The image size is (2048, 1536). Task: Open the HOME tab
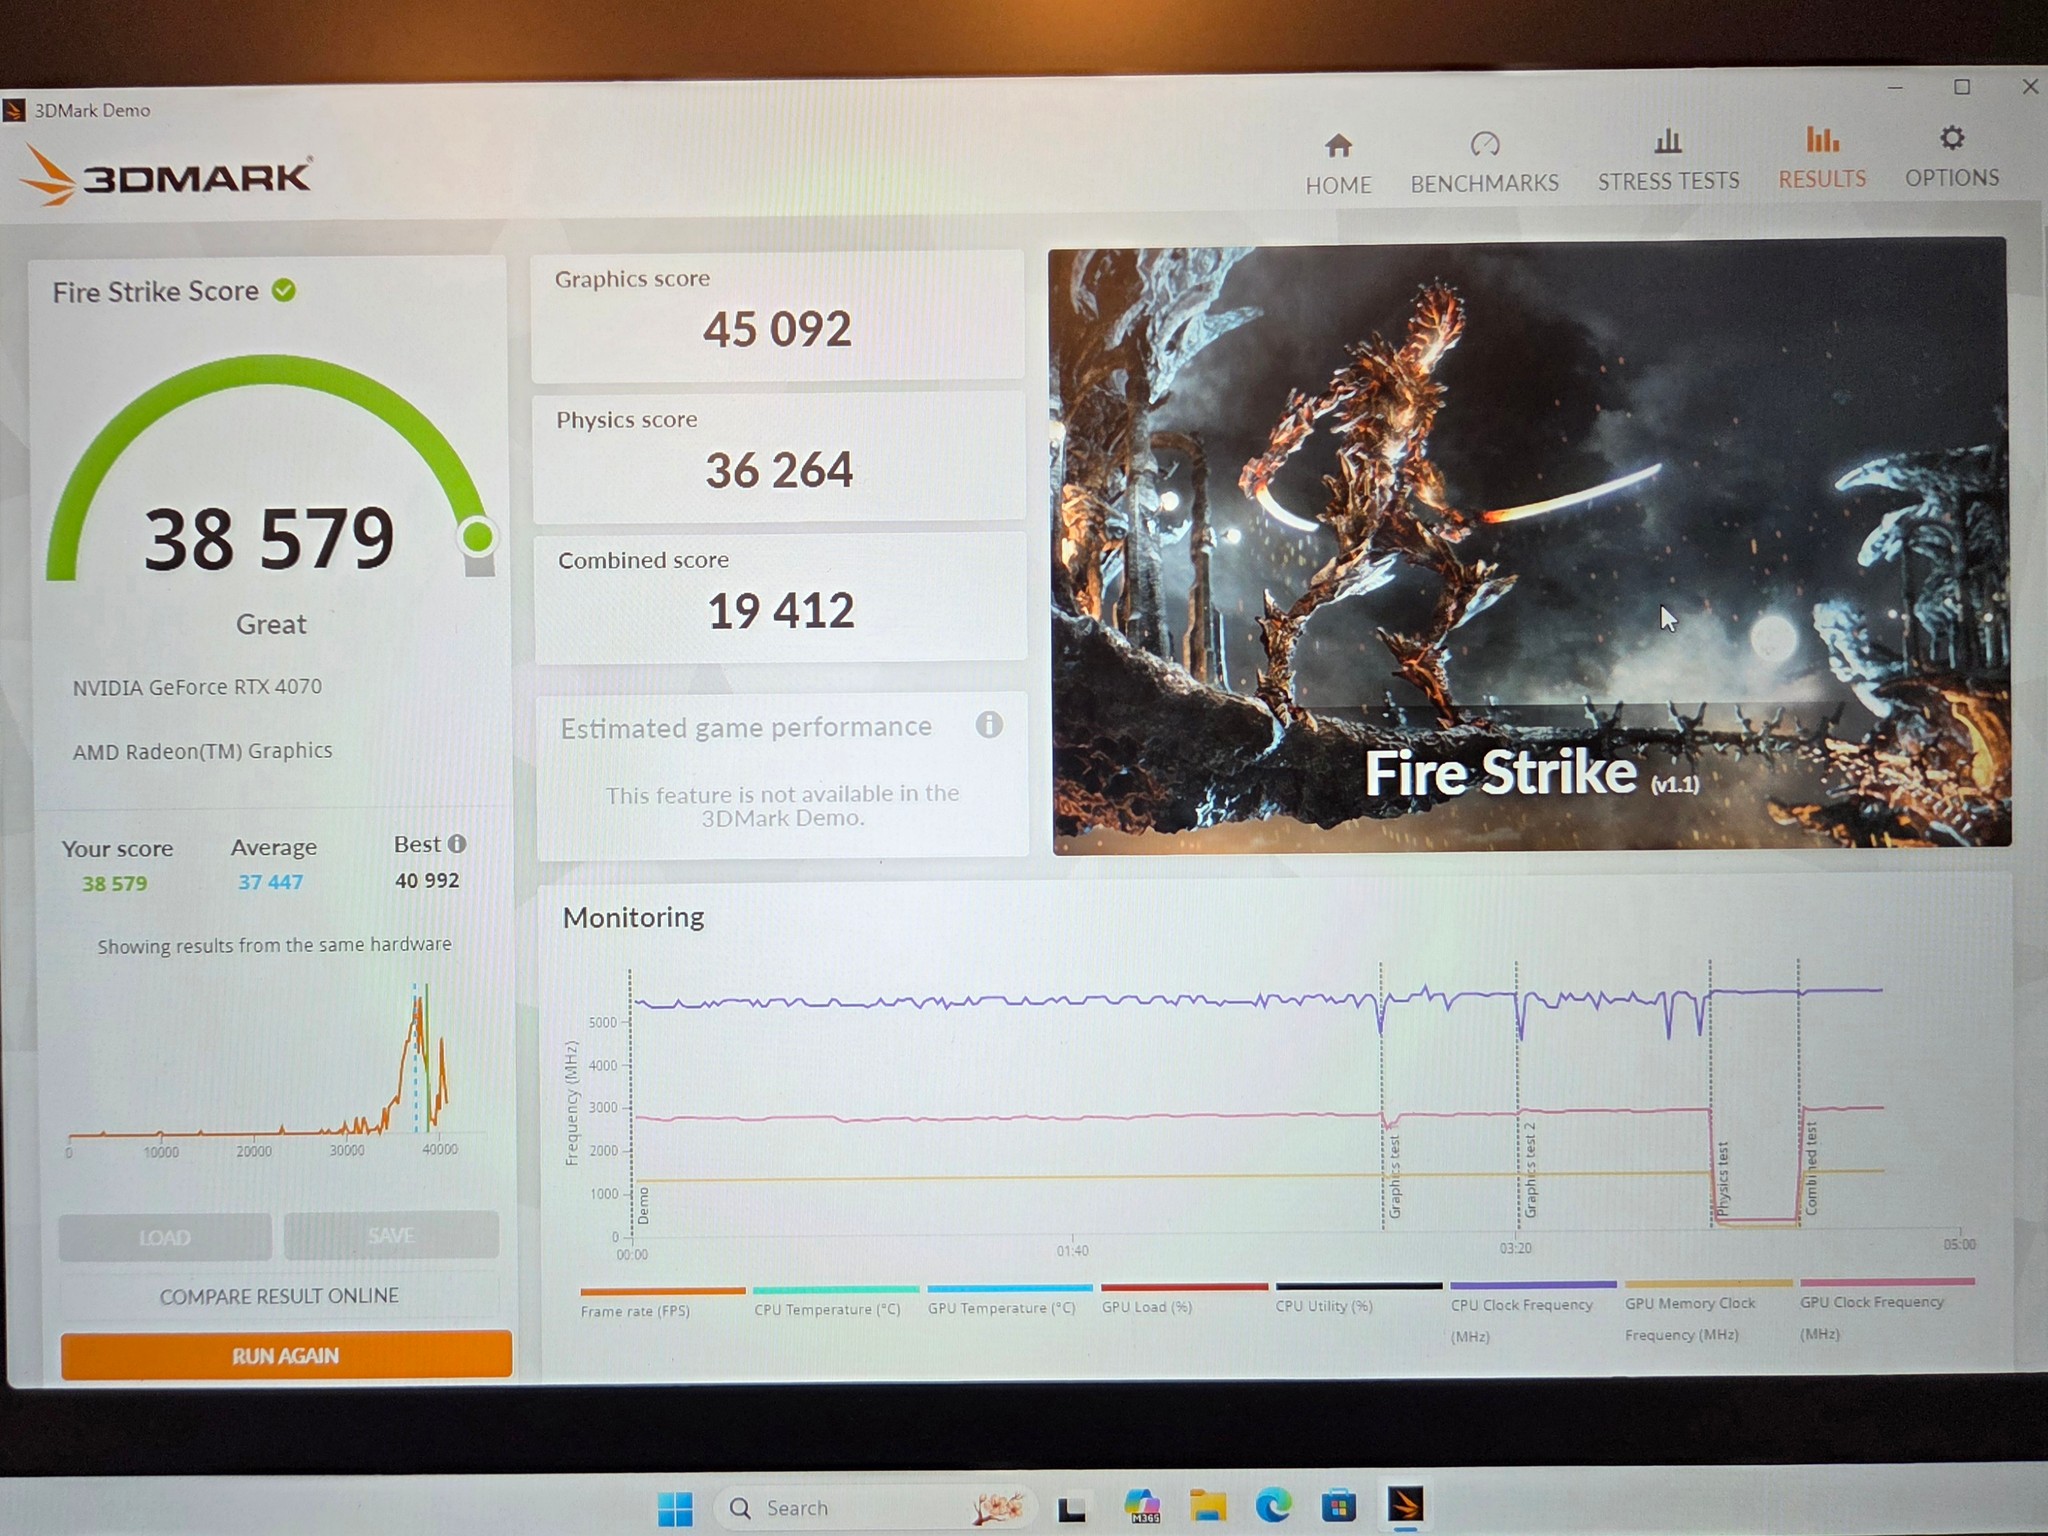1338,165
